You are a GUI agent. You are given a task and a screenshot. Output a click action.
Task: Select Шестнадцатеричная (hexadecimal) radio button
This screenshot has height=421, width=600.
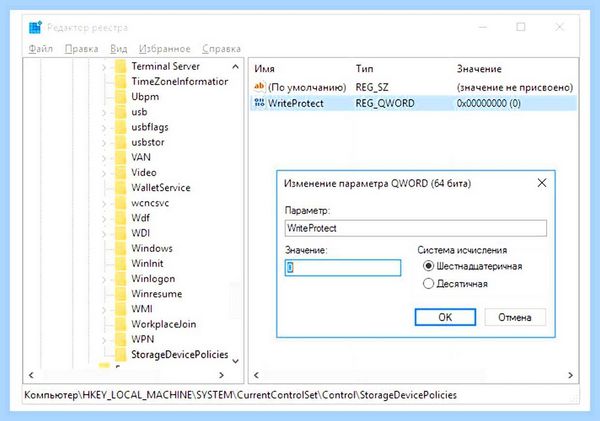pos(428,266)
